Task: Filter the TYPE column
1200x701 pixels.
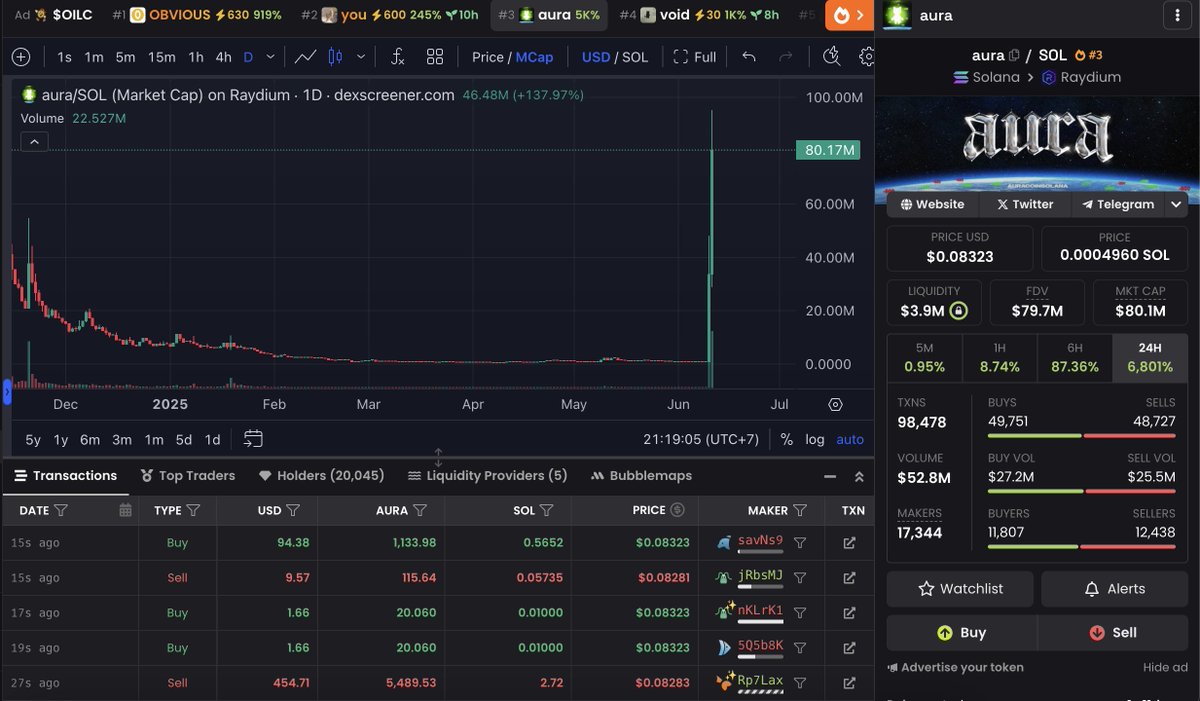Action: coord(193,510)
